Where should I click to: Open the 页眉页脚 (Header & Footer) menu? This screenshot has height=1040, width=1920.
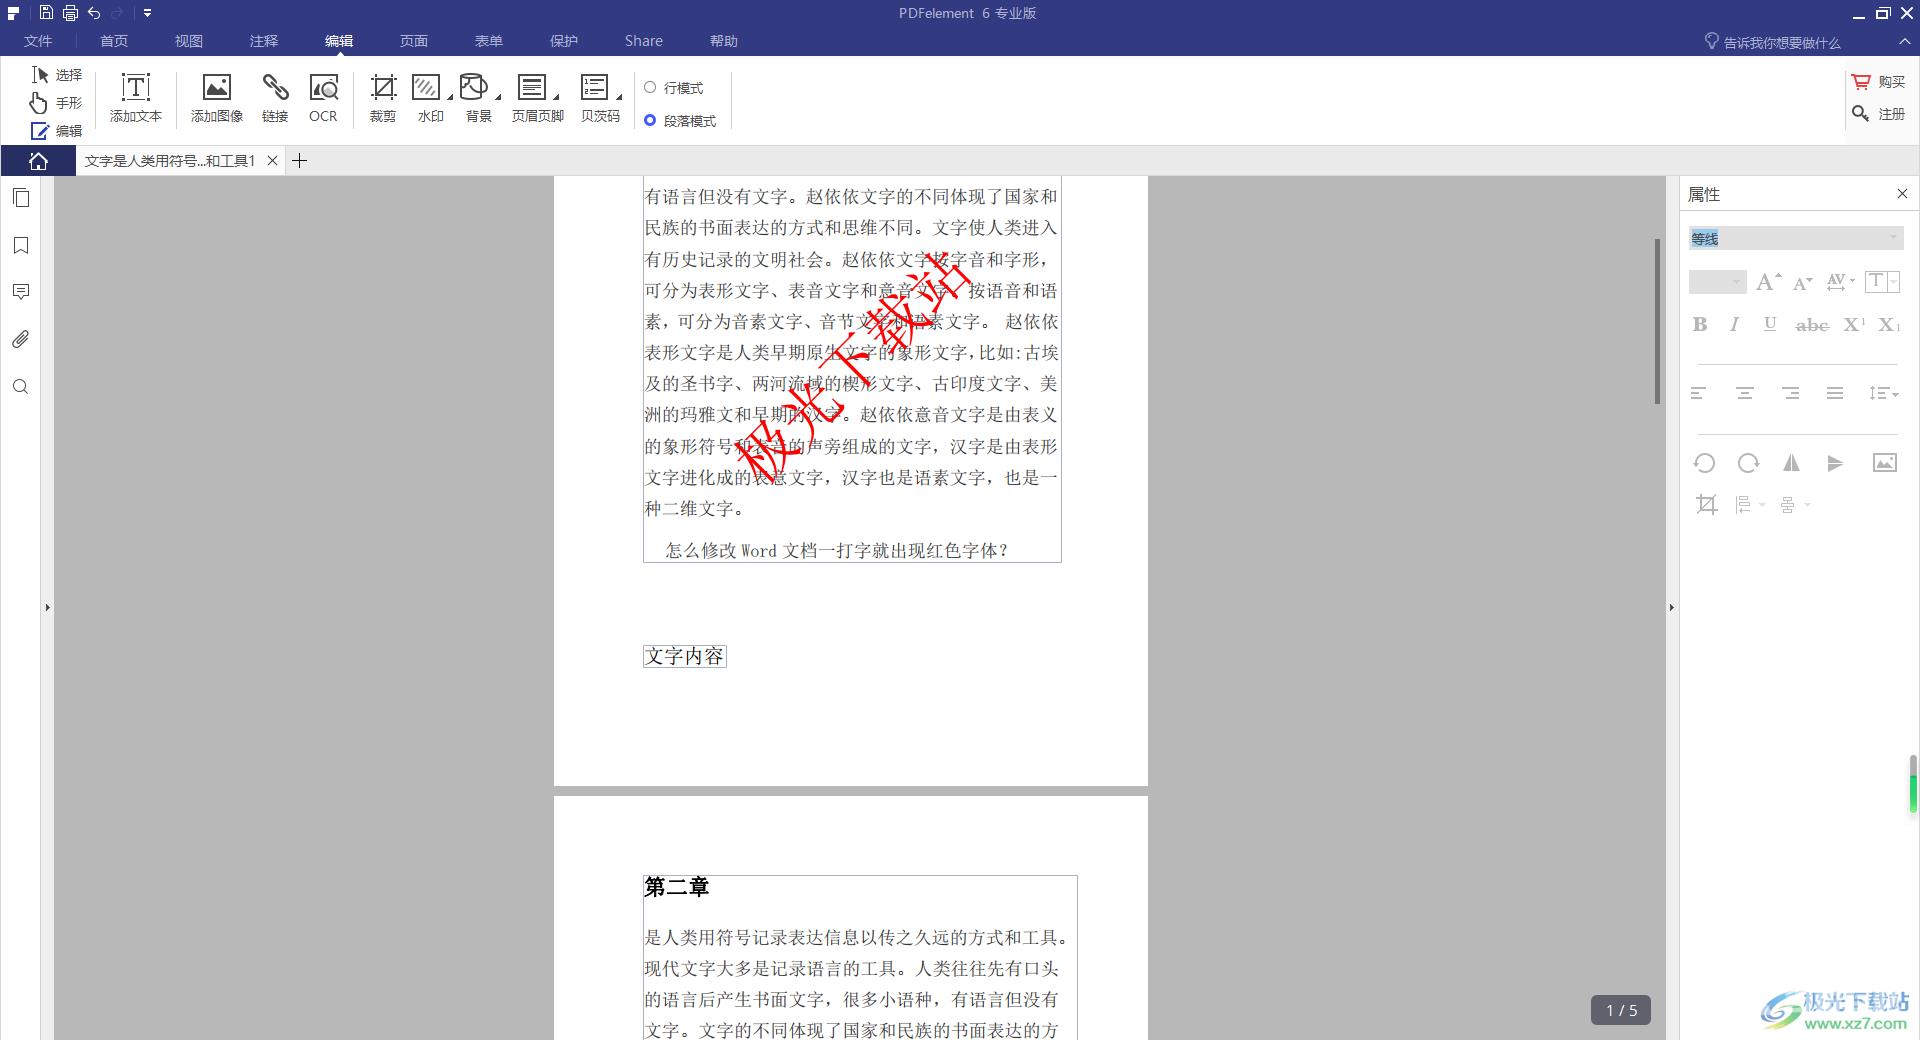(x=538, y=98)
